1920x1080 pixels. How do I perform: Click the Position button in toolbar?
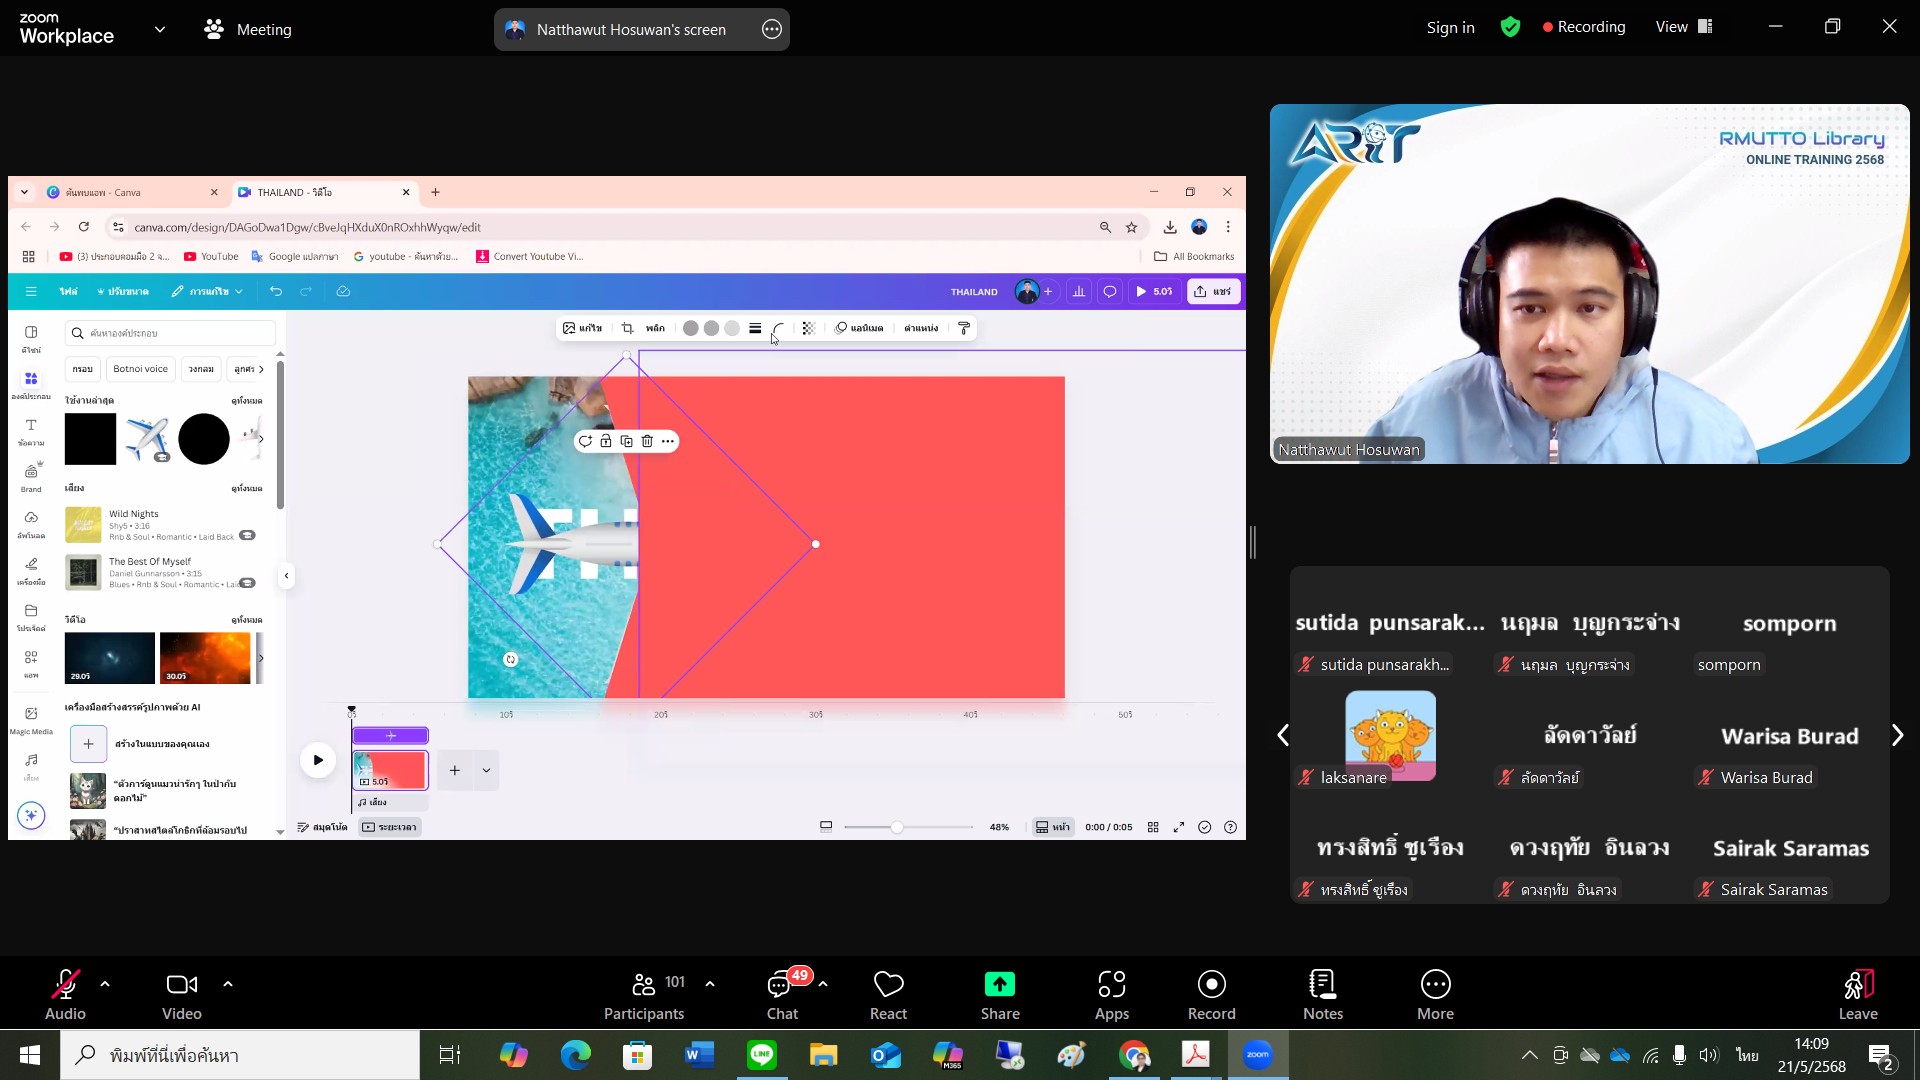921,328
